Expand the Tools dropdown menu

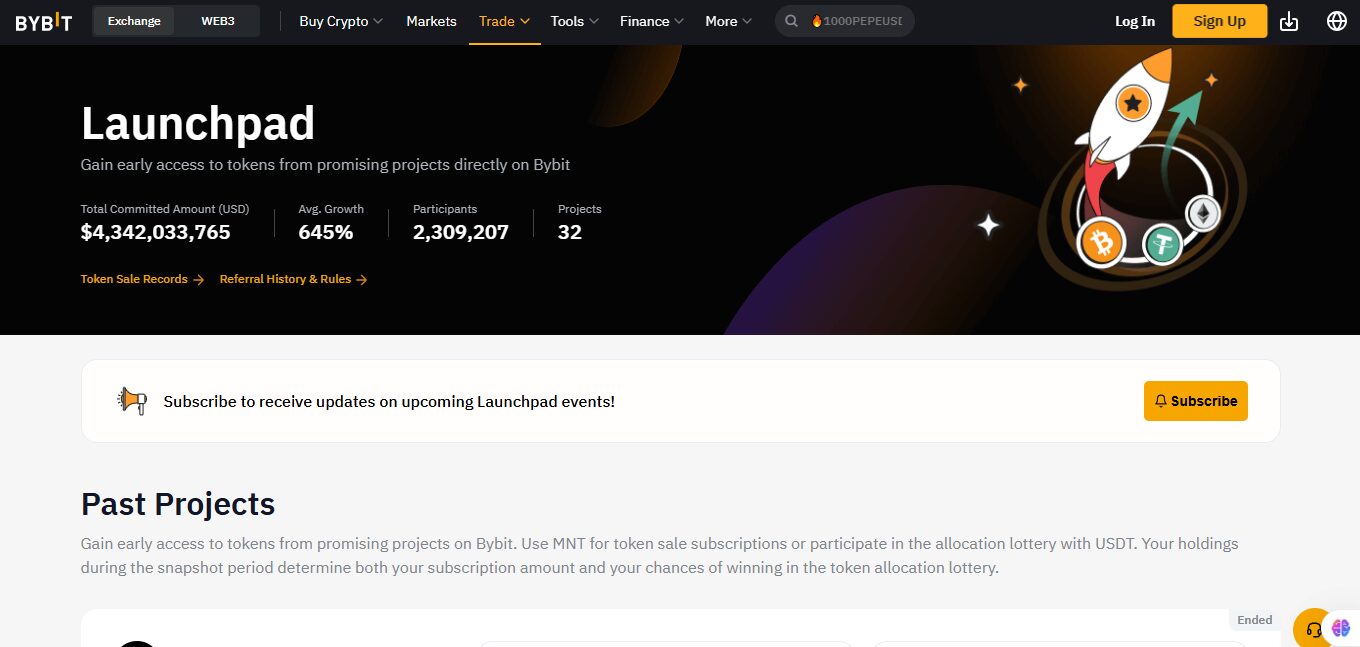click(x=574, y=21)
